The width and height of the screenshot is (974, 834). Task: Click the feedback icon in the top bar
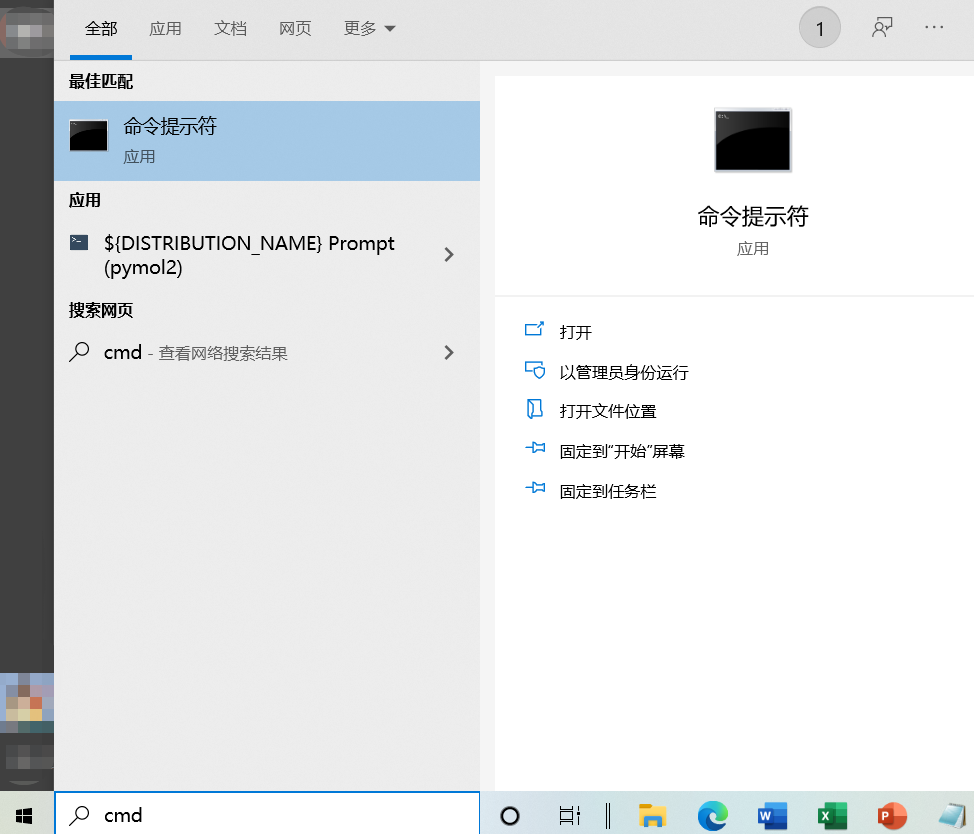[882, 27]
